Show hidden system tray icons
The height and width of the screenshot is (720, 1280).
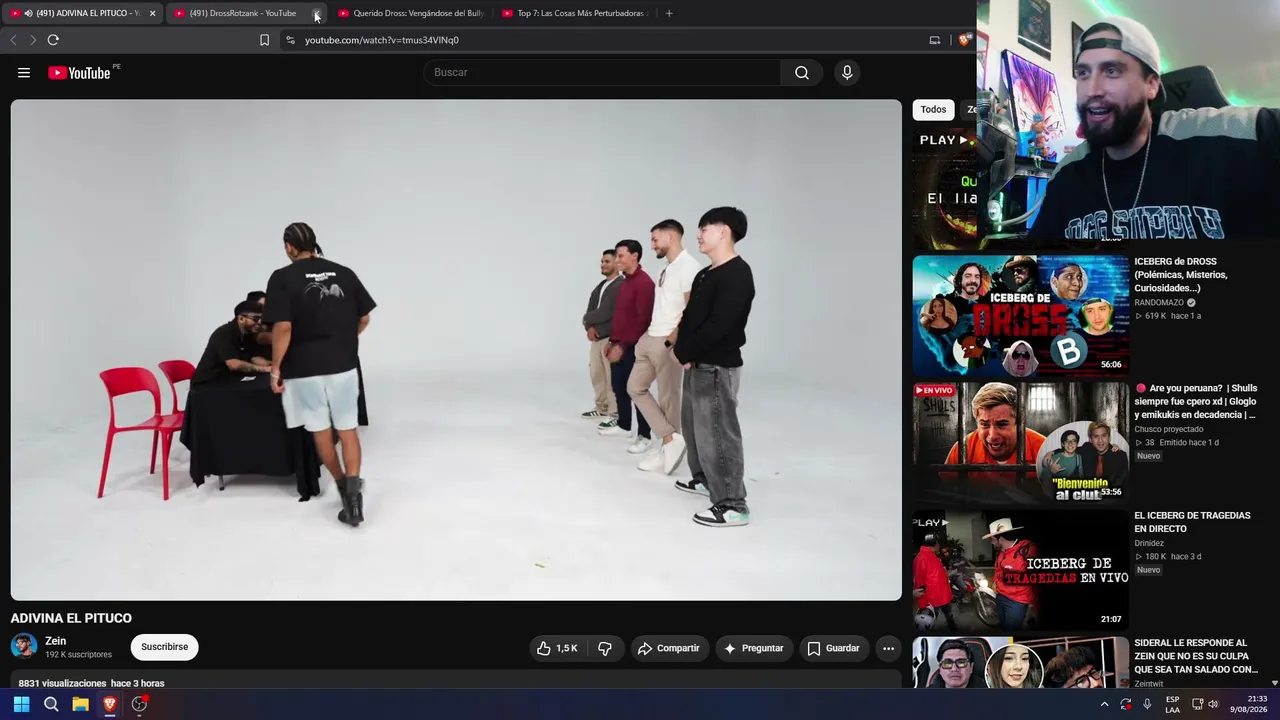[x=1104, y=704]
